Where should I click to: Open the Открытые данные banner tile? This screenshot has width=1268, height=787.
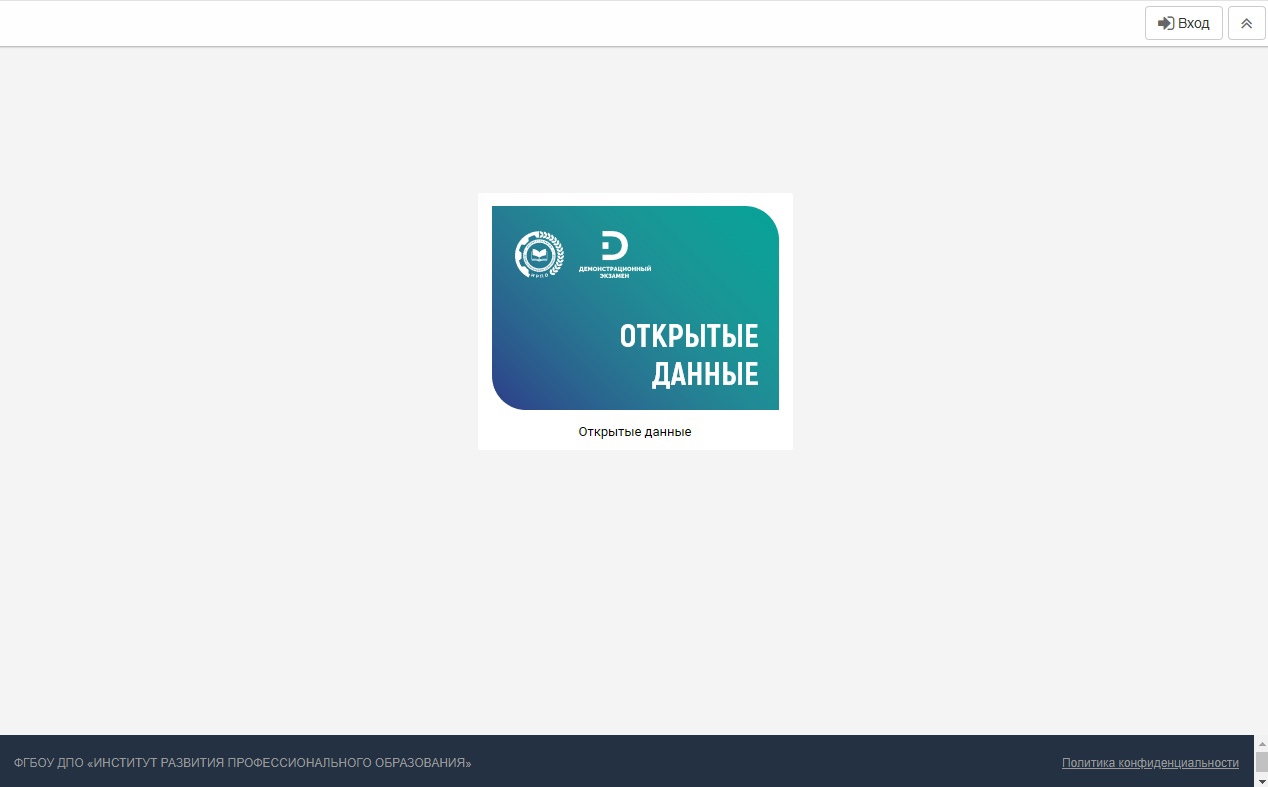[635, 307]
